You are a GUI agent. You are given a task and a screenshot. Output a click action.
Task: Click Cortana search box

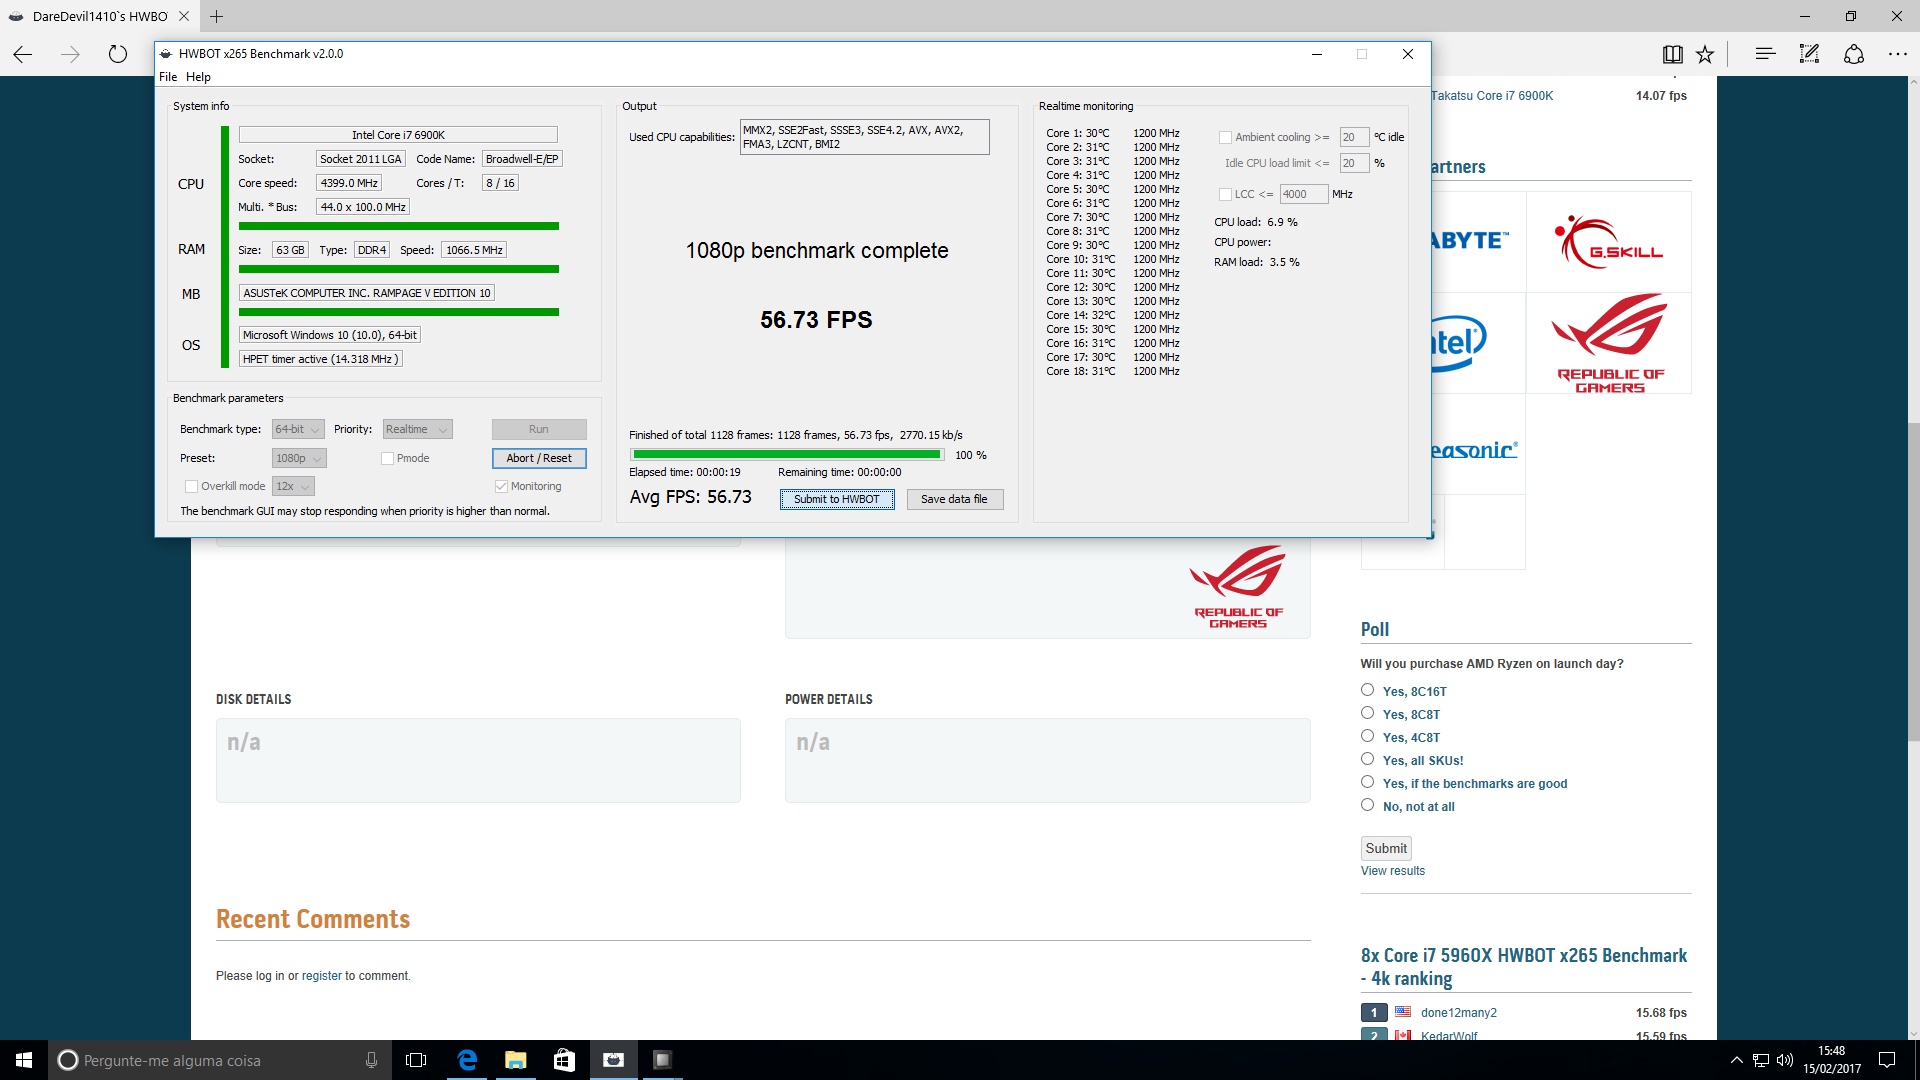220,1060
